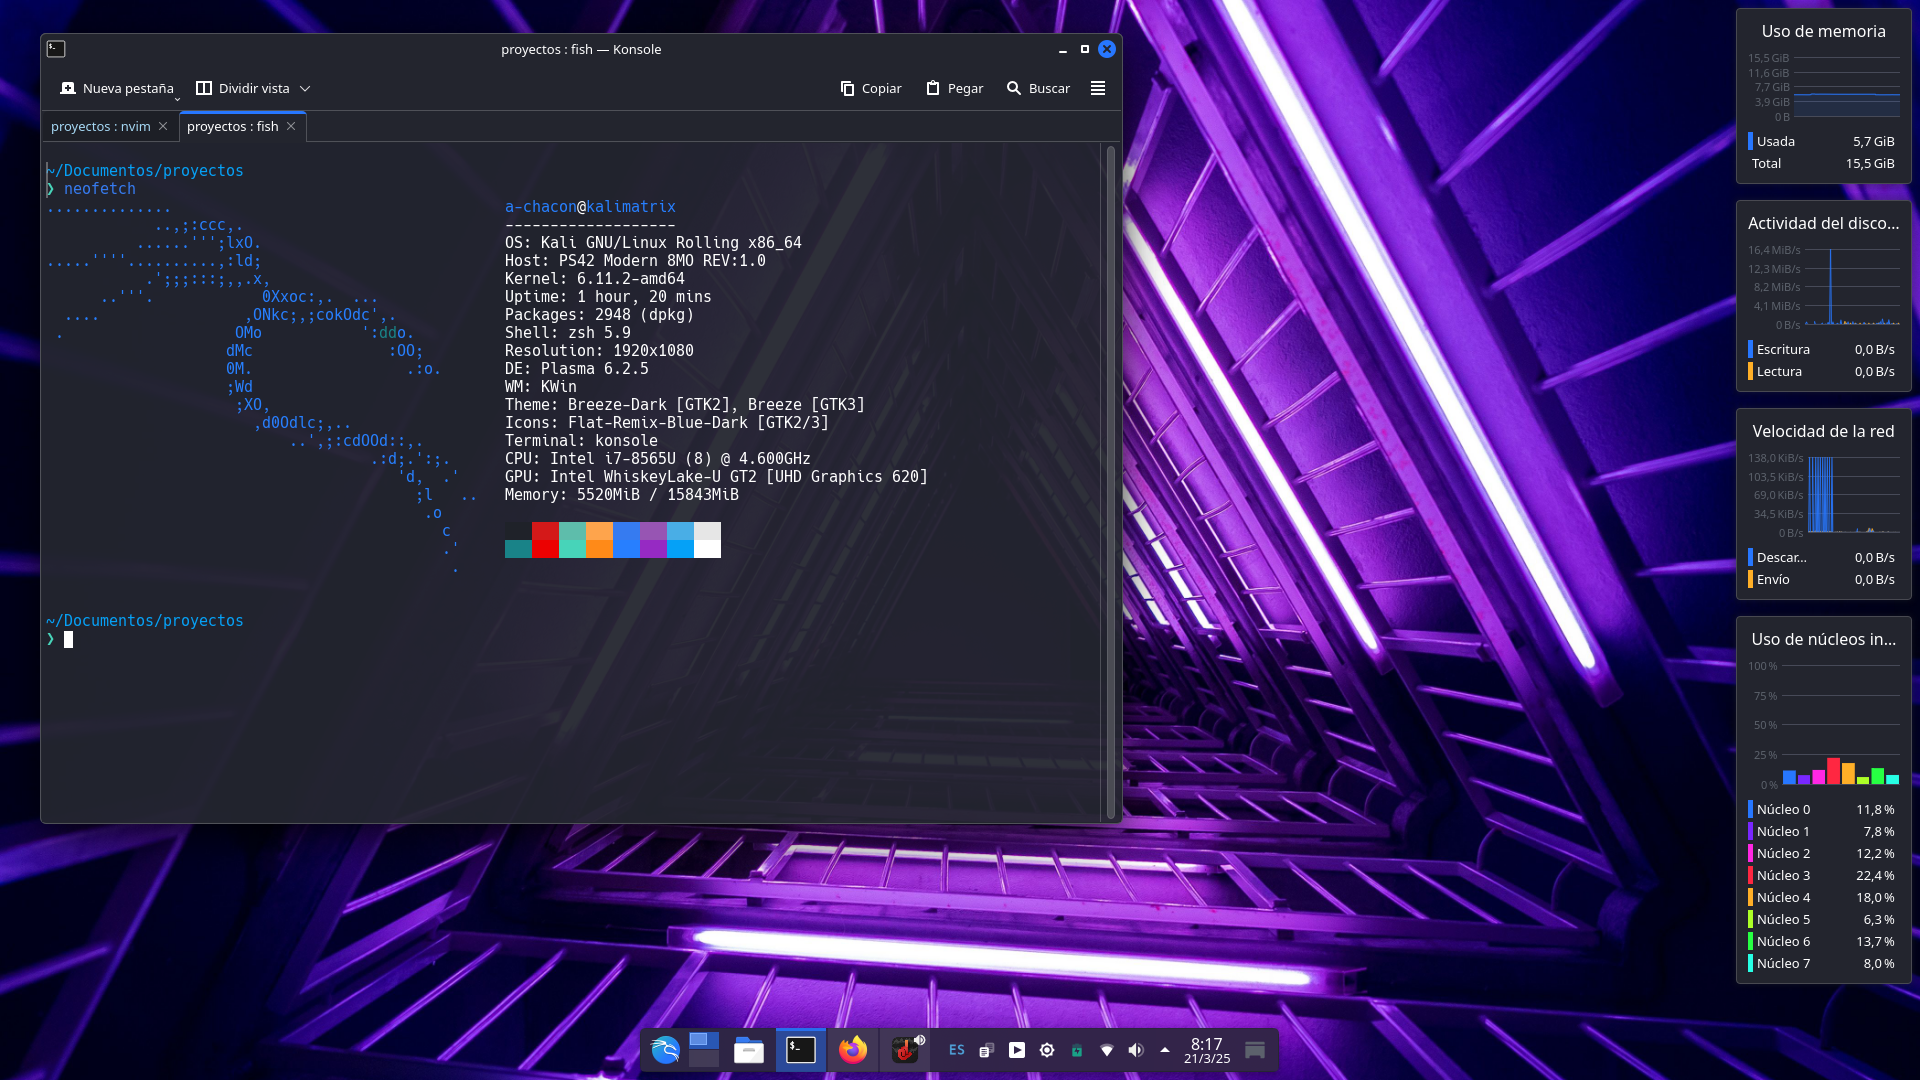
Task: Open the clipboard tray icon
Action: 987,1050
